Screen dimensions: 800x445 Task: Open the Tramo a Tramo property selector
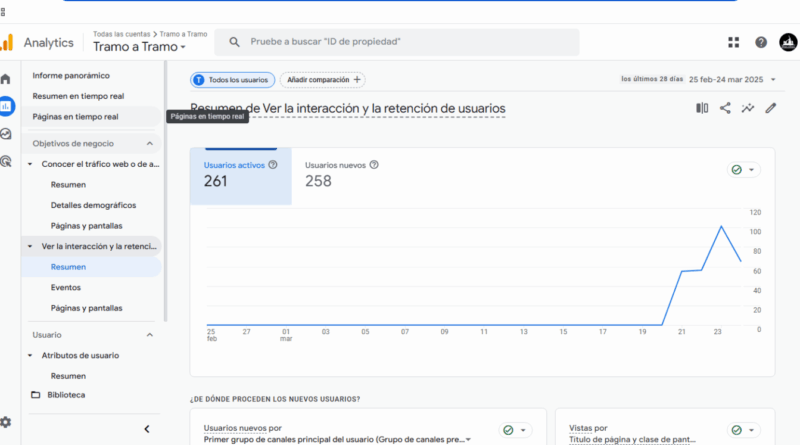(139, 47)
